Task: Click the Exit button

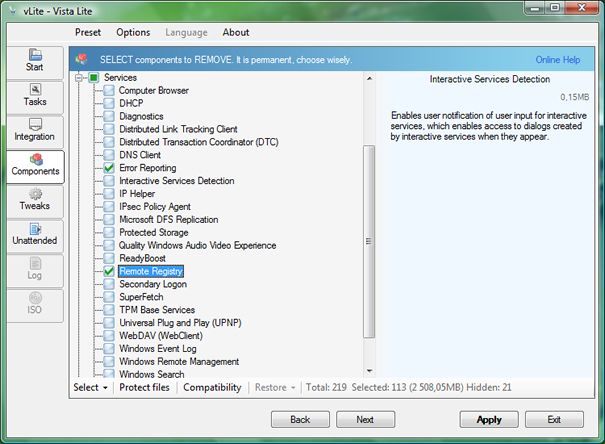Action: click(554, 419)
